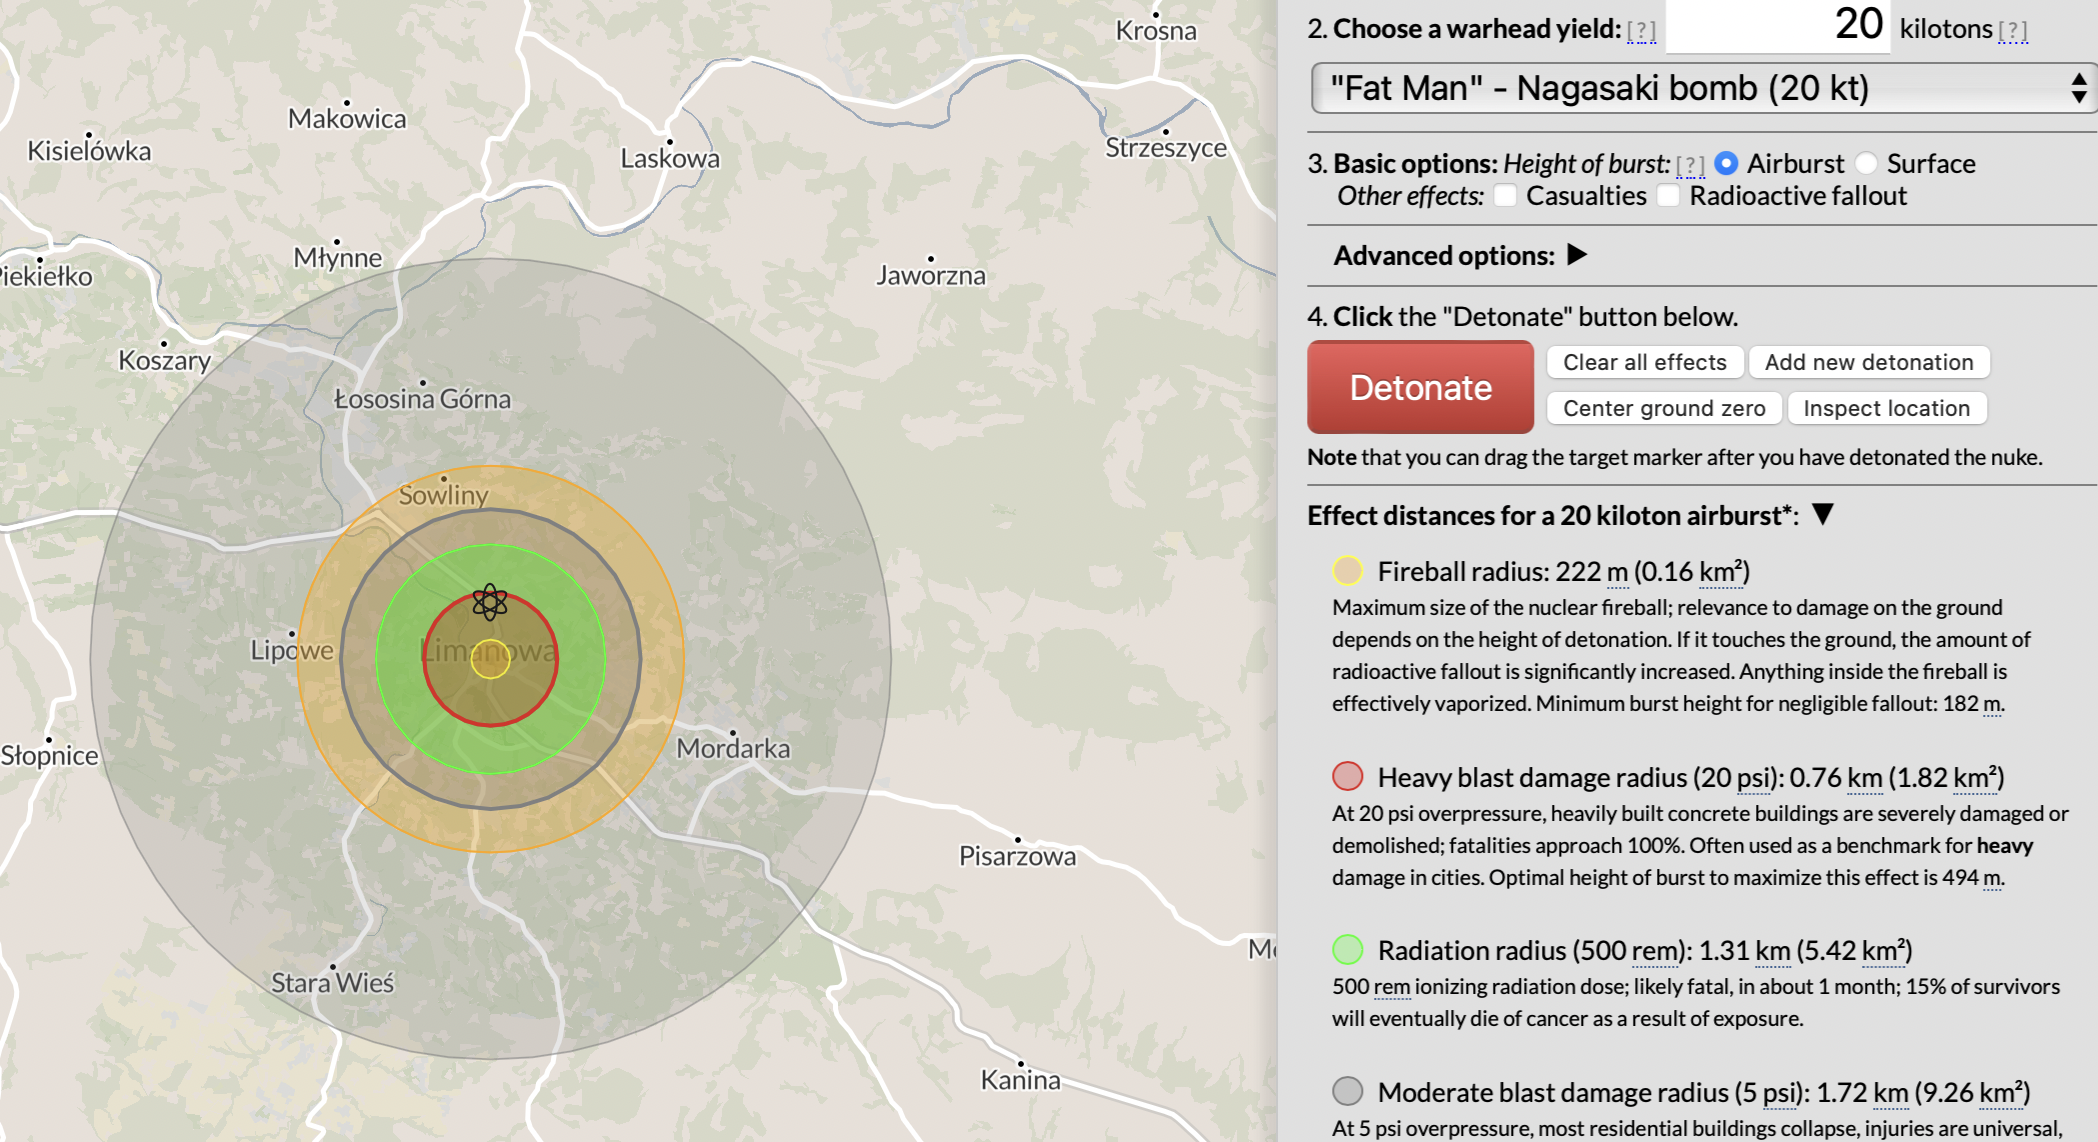Viewport: 2098px width, 1142px height.
Task: Click the Fireball radius yellow swatch
Action: (x=1348, y=571)
